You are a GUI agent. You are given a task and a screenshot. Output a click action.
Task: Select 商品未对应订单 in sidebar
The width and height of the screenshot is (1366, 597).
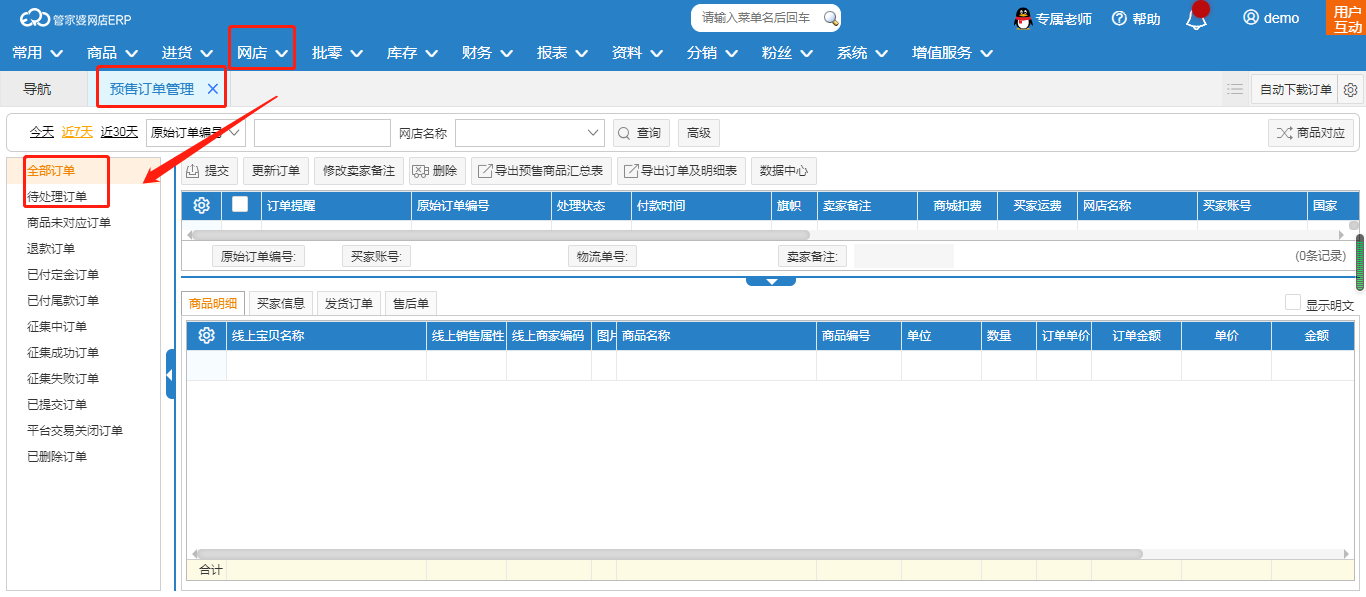tap(69, 222)
